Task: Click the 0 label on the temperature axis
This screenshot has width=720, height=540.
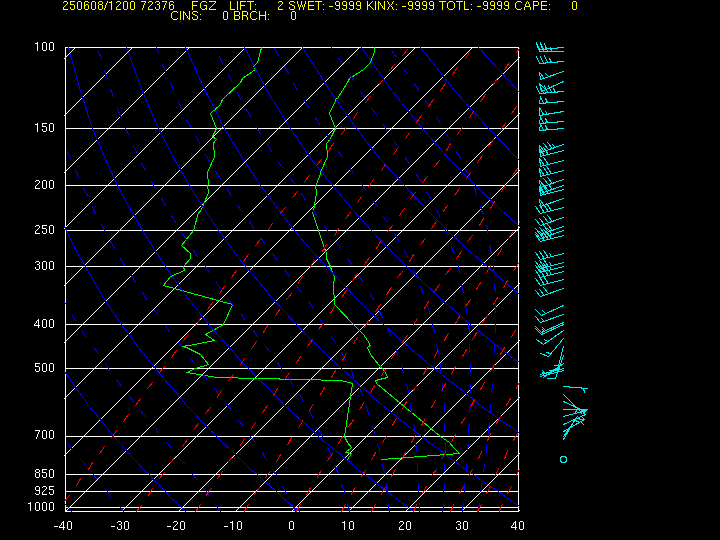Action: click(x=292, y=526)
